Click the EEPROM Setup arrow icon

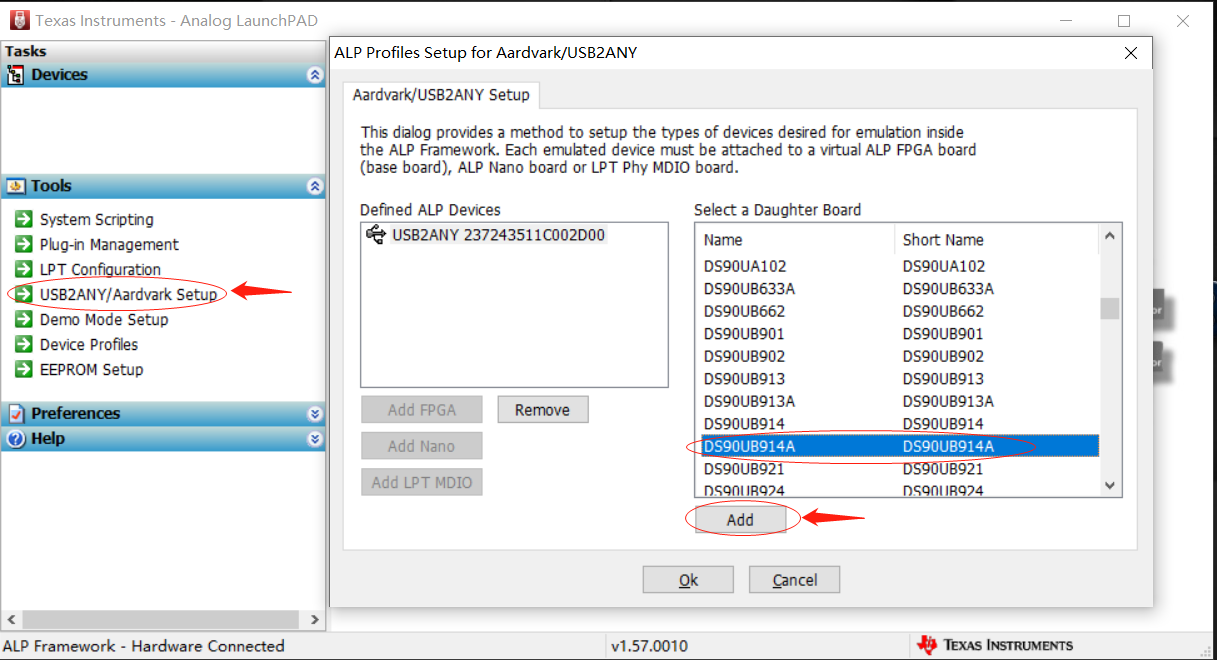(24, 369)
